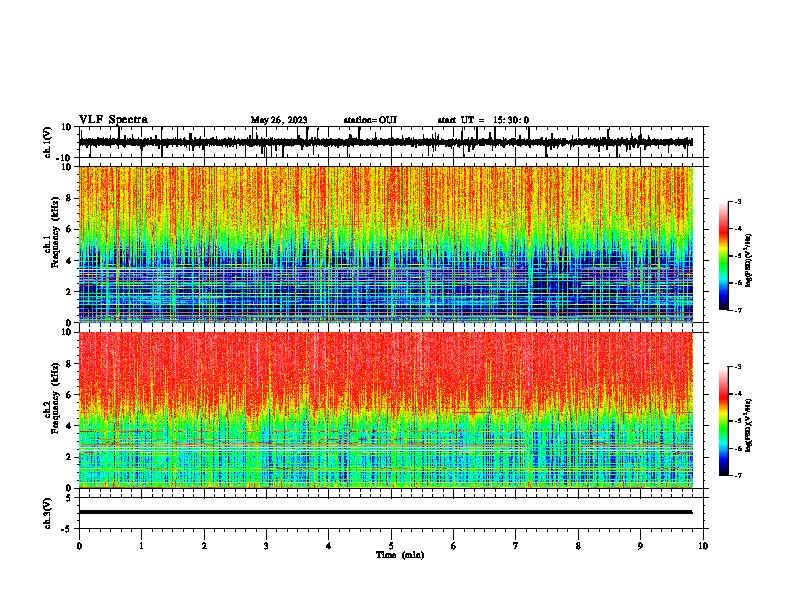Click the "4" kHz tick on ch.1 frequency axis
This screenshot has width=792, height=612.
pos(70,261)
